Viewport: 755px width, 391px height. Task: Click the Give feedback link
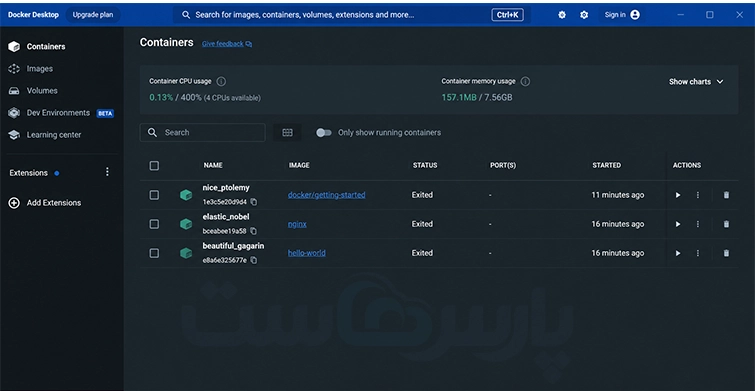pyautogui.click(x=227, y=44)
